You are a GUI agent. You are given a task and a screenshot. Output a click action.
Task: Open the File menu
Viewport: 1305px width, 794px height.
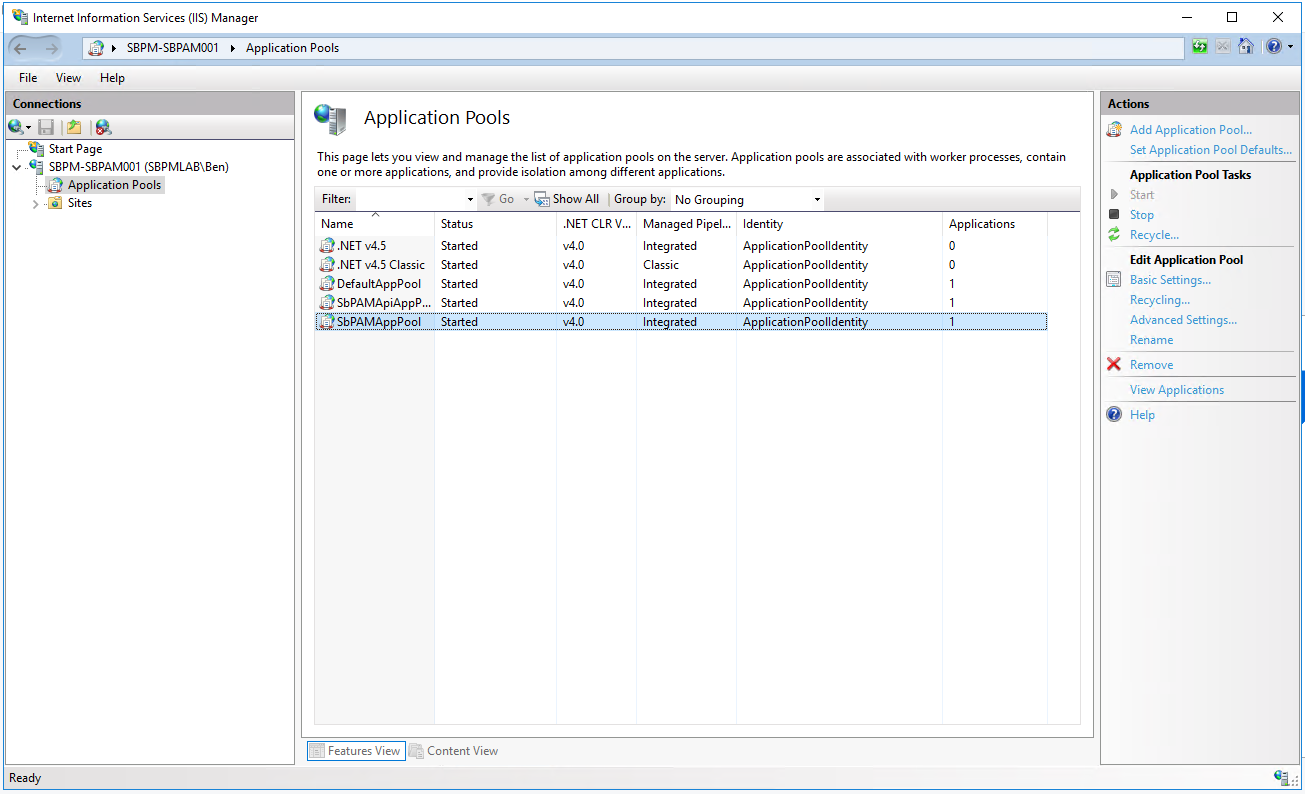coord(28,78)
